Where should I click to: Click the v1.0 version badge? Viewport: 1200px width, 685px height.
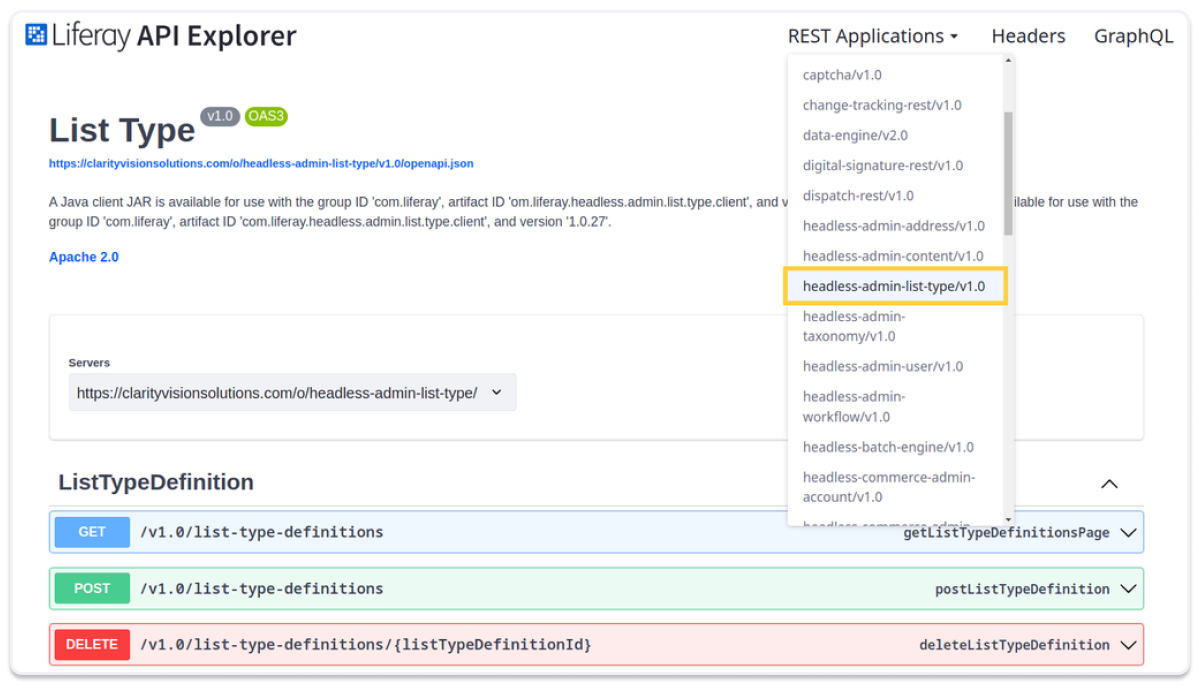(x=220, y=116)
